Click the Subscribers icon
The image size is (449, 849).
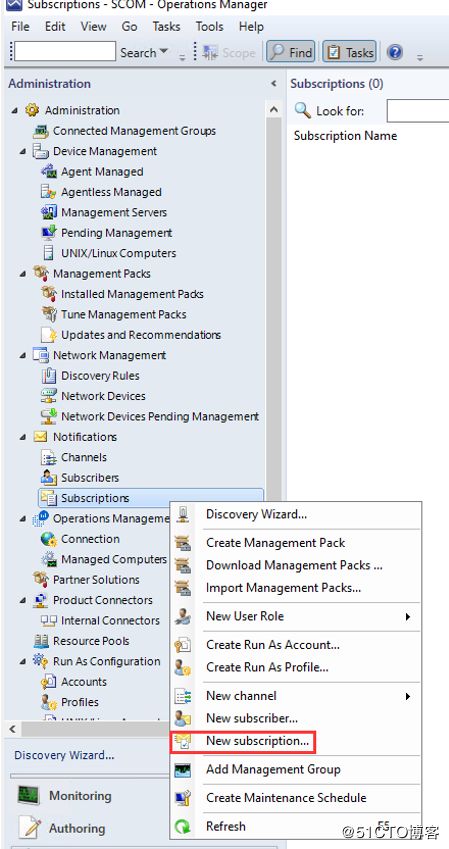49,478
